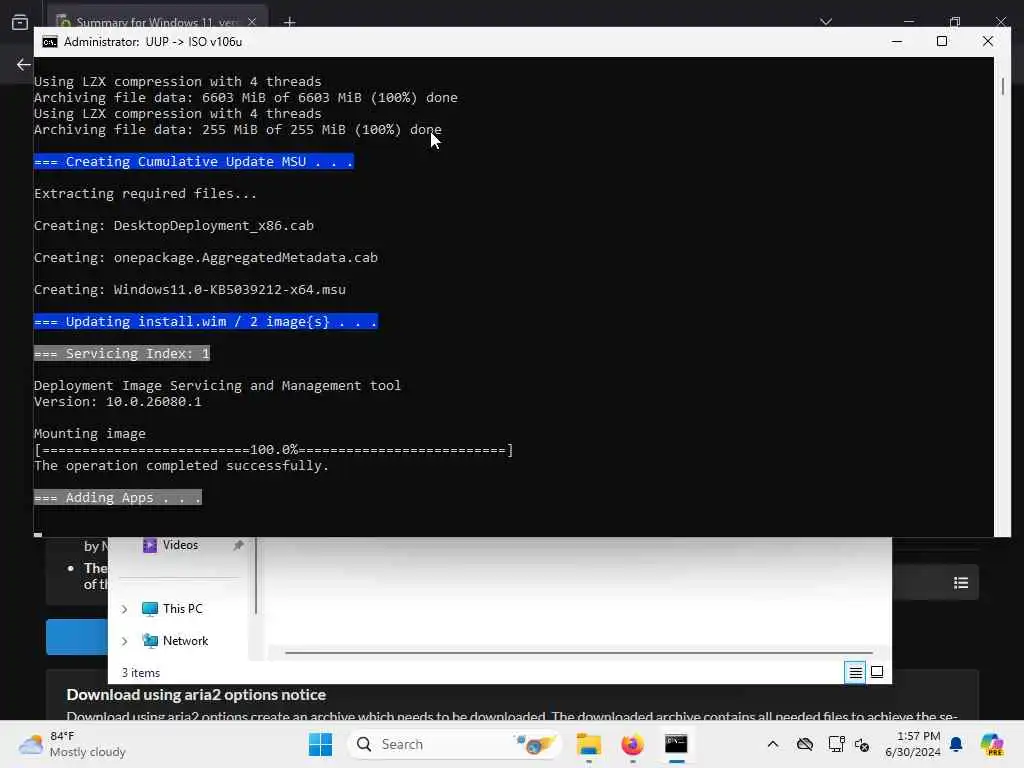Open the weather widget showing 84°F

[72, 744]
